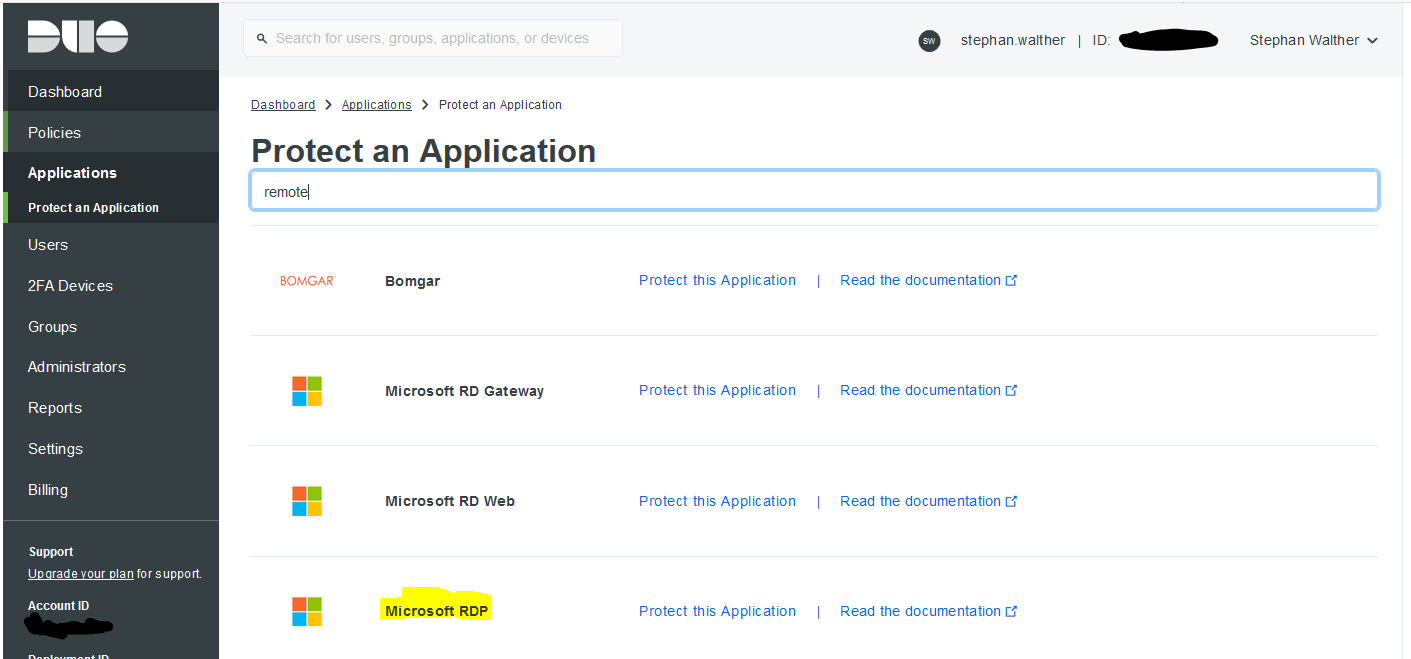Click the Microsoft RD Gateway logo icon
This screenshot has width=1411, height=659.
pyautogui.click(x=307, y=391)
